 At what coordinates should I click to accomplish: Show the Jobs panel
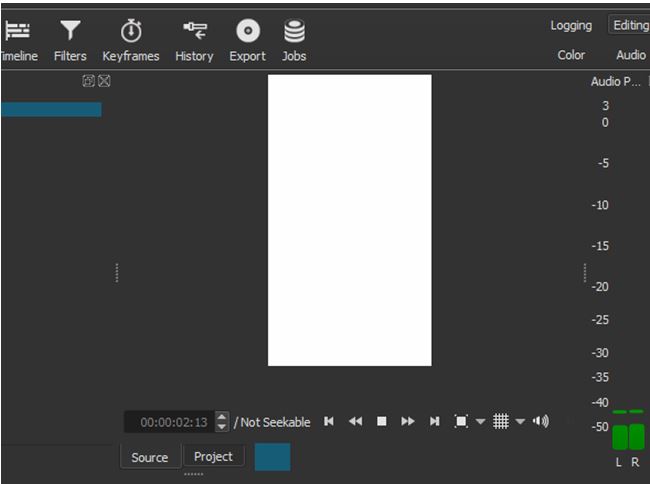tap(294, 41)
